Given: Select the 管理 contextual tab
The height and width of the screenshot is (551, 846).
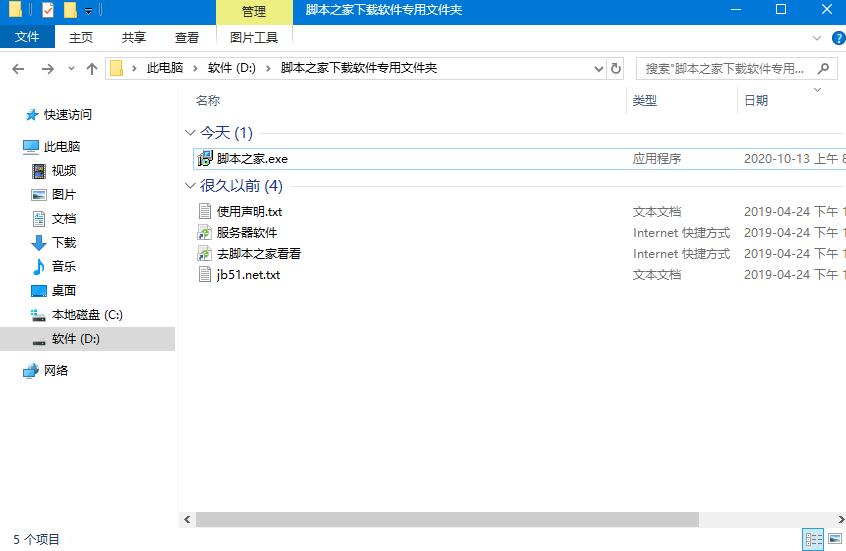Looking at the screenshot, I should click(254, 11).
